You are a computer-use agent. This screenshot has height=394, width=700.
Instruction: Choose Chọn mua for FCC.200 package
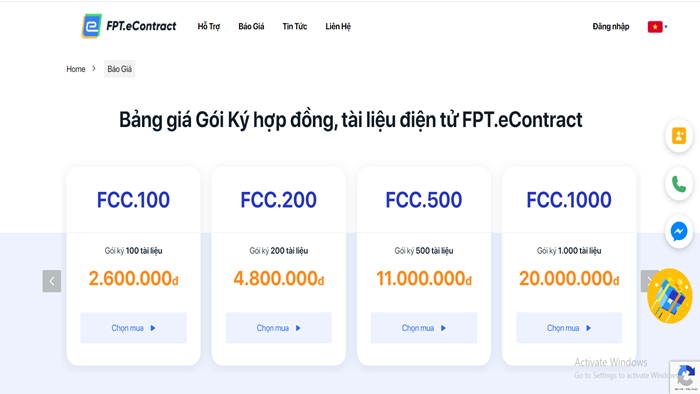click(279, 328)
